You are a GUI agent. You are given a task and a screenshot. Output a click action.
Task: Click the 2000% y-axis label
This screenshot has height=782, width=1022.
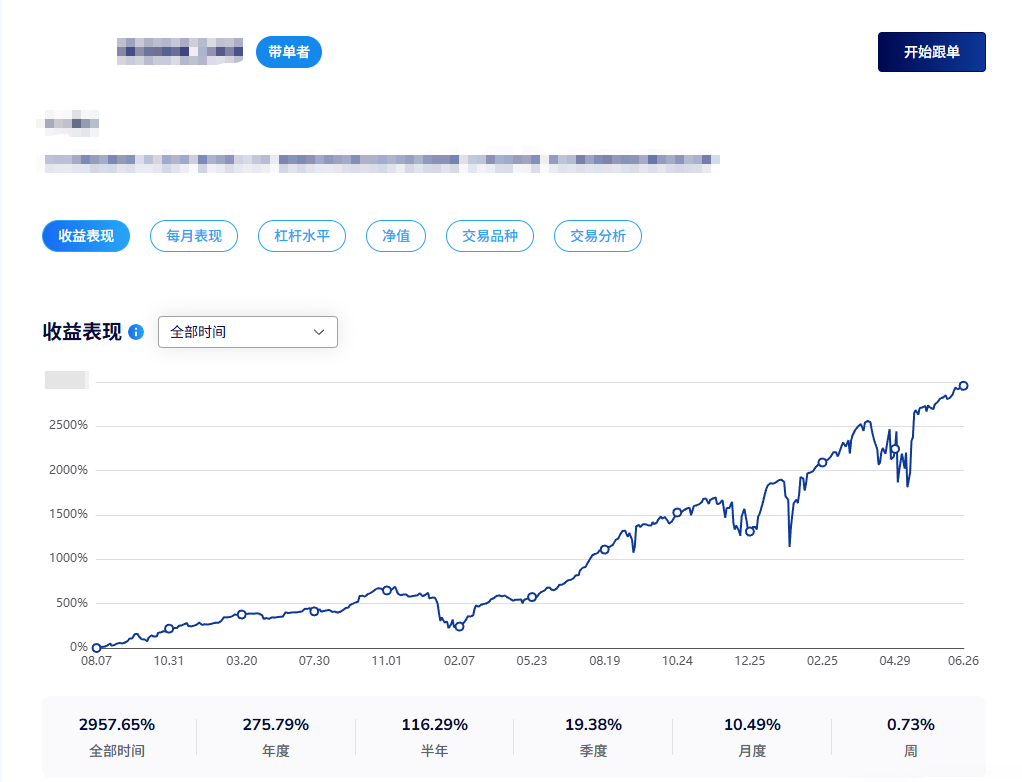coord(68,470)
